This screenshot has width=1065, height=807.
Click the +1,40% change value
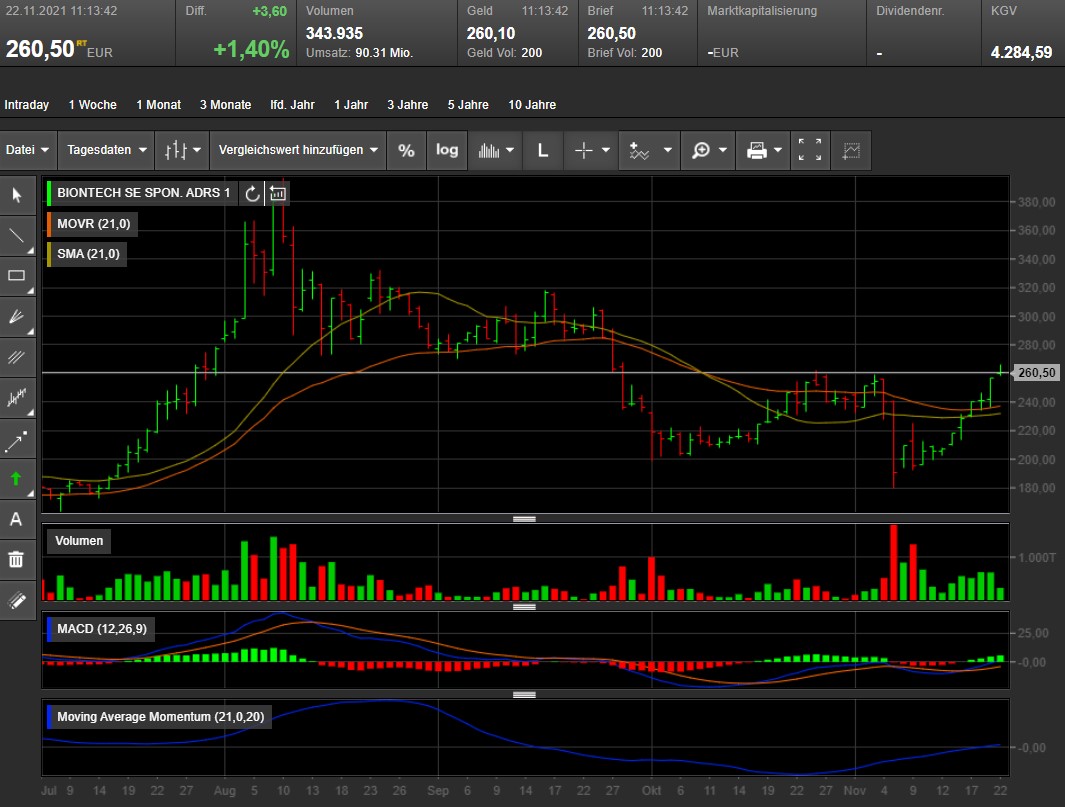(251, 50)
